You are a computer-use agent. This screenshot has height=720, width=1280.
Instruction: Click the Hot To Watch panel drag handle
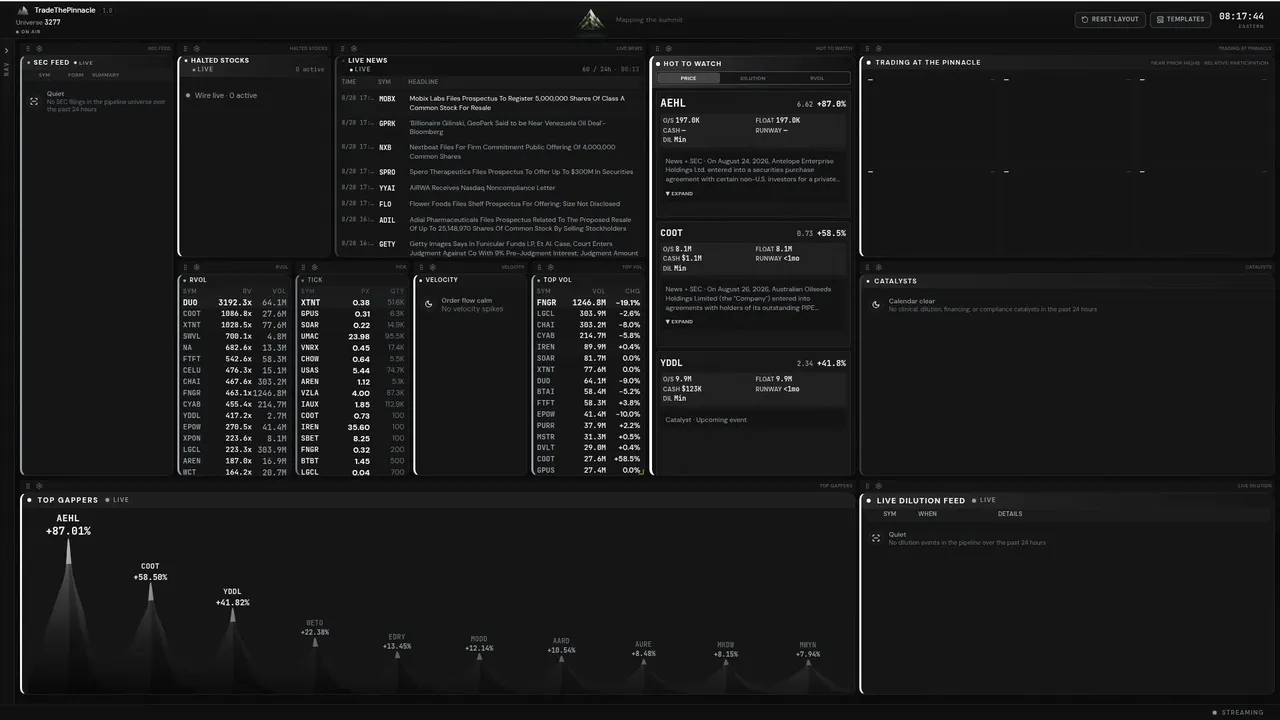(x=657, y=48)
